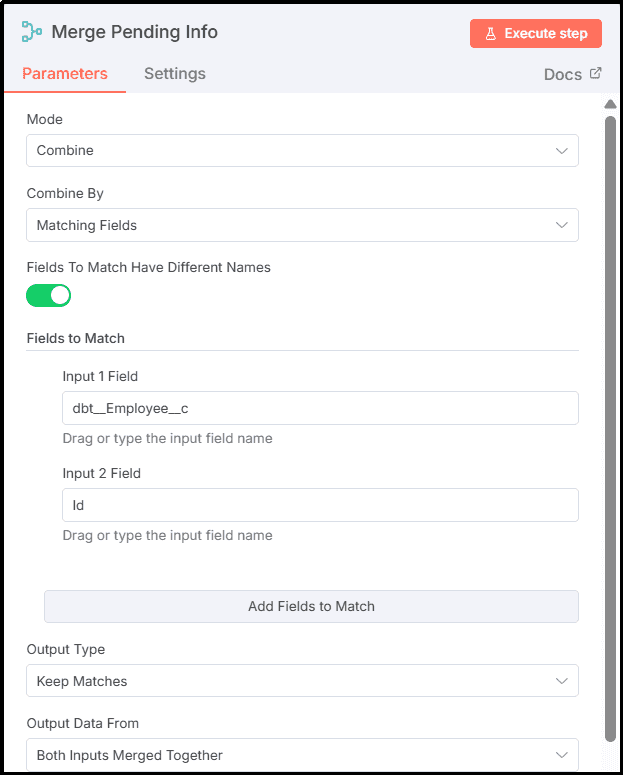This screenshot has width=623, height=775.
Task: Click the flask icon on Execute step
Action: tap(491, 34)
